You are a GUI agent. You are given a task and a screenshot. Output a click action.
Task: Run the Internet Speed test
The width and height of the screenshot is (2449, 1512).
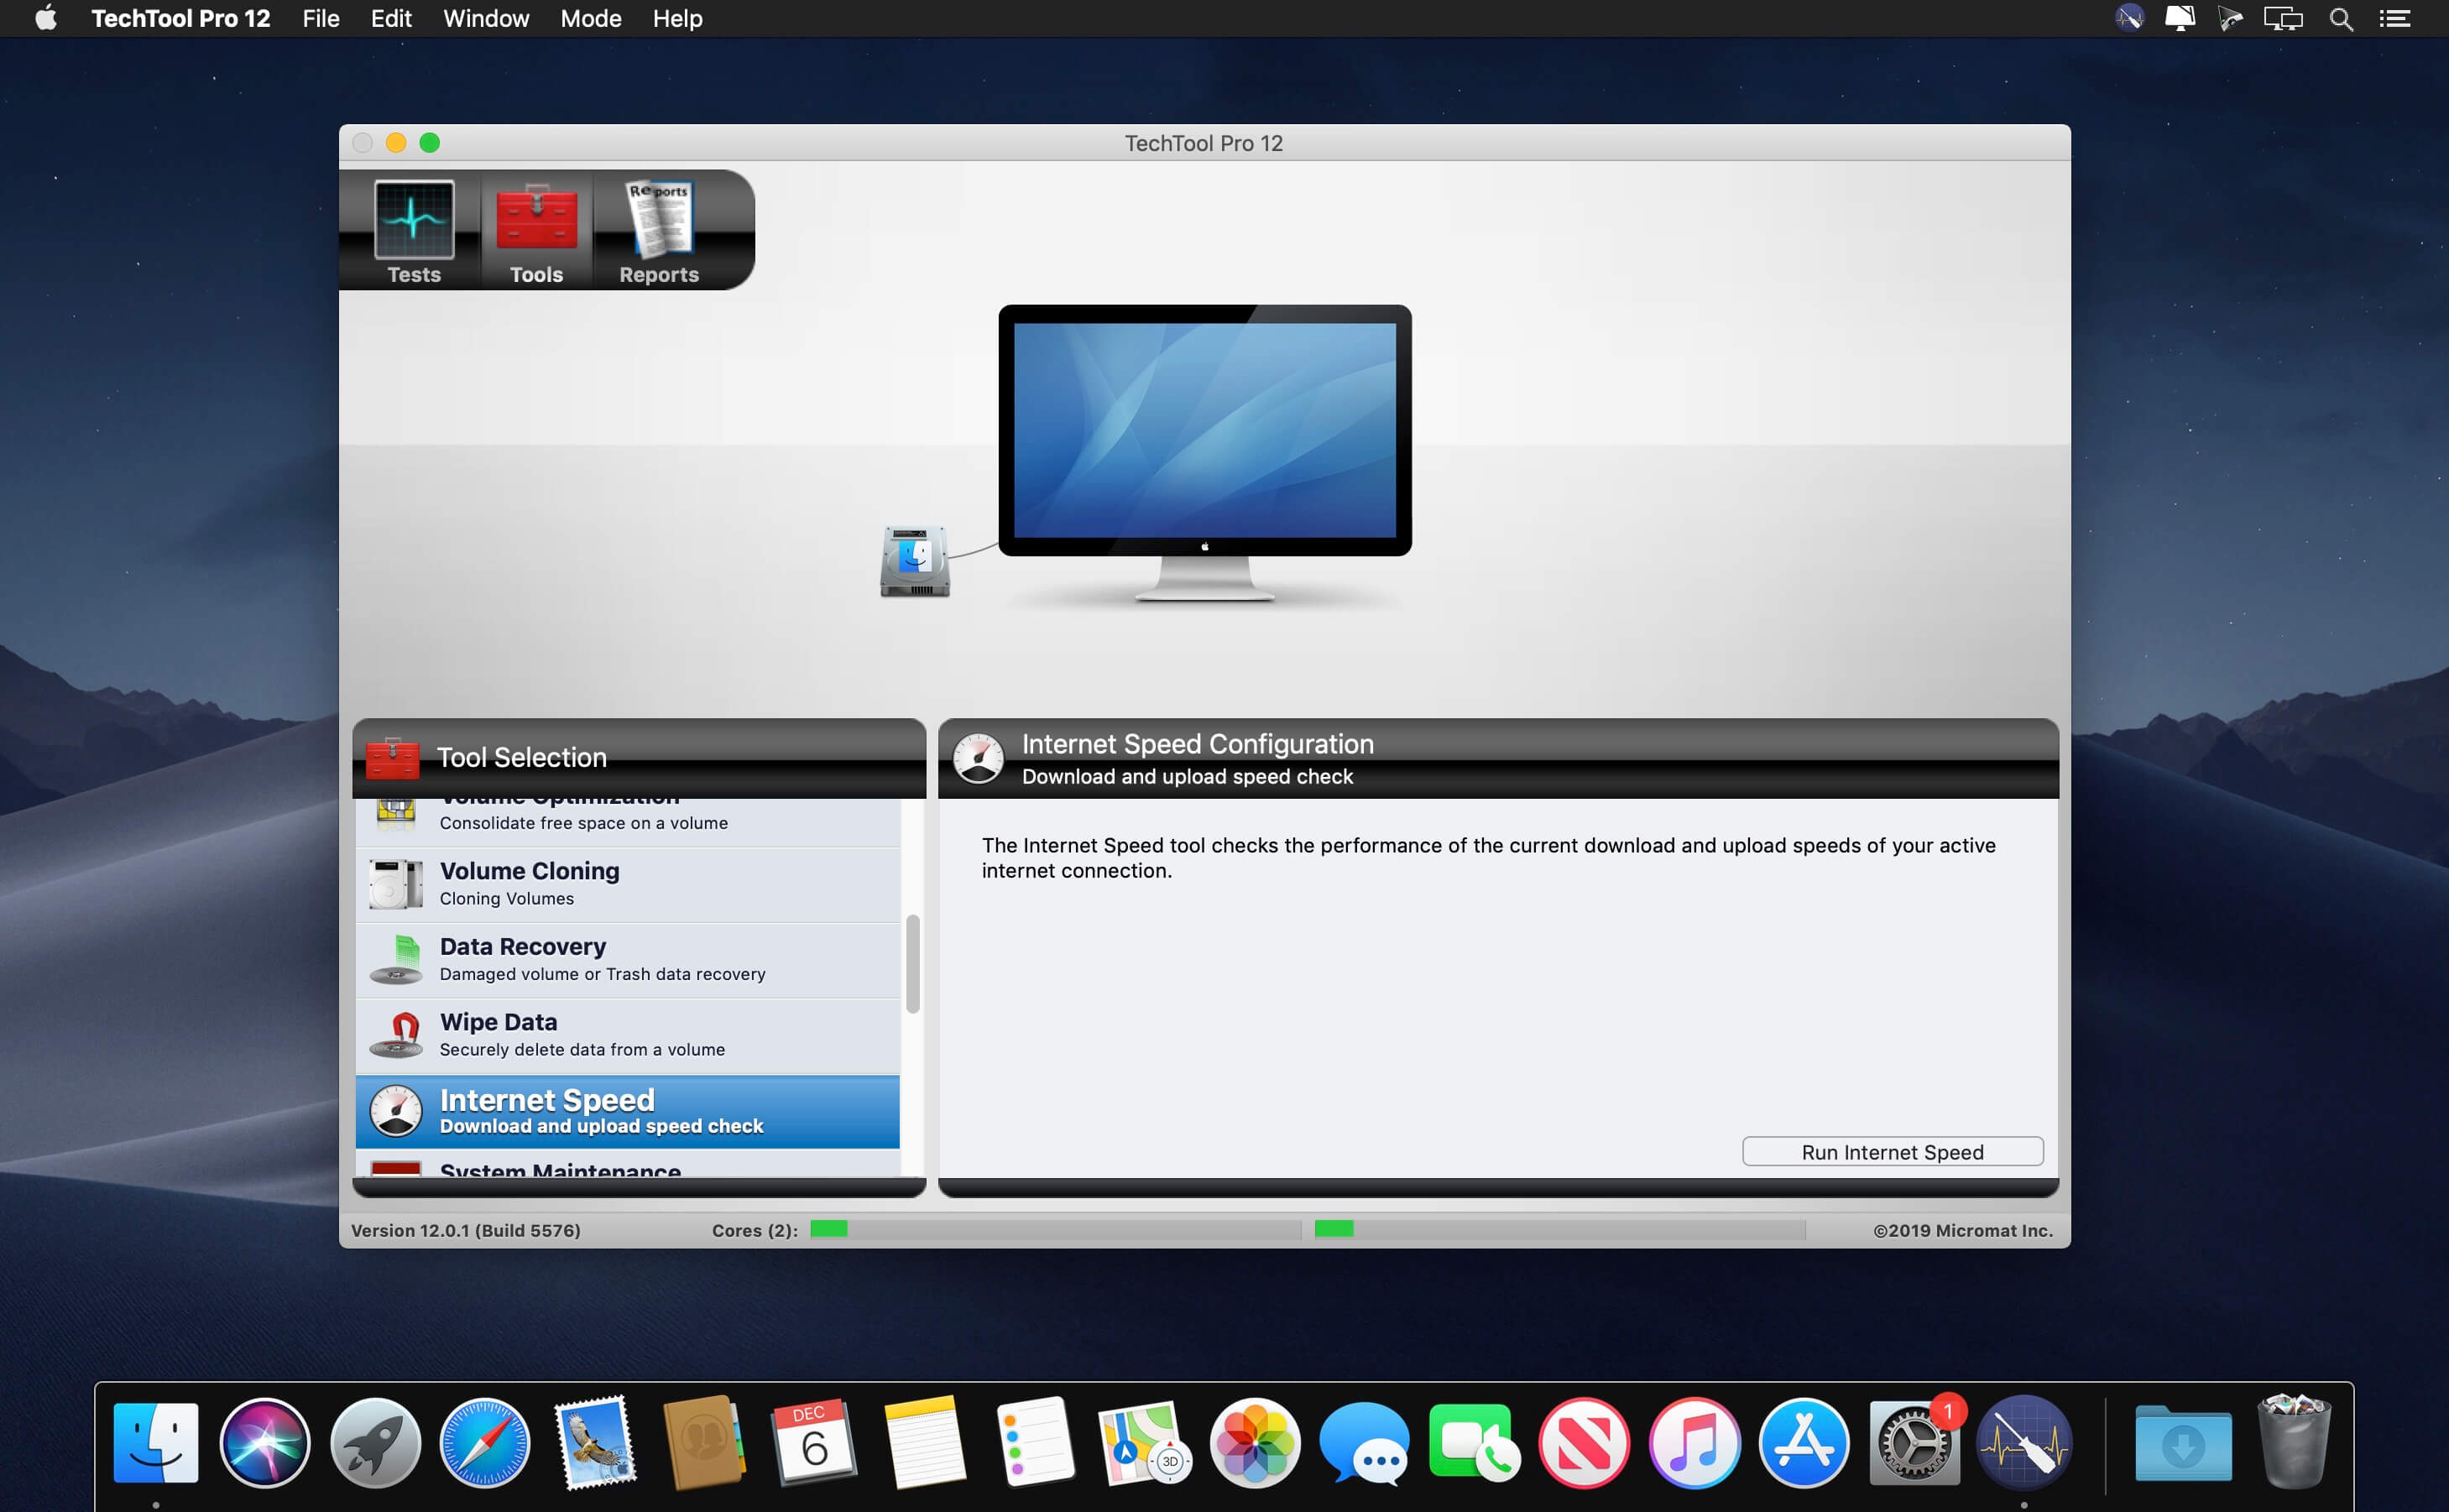[x=1892, y=1152]
